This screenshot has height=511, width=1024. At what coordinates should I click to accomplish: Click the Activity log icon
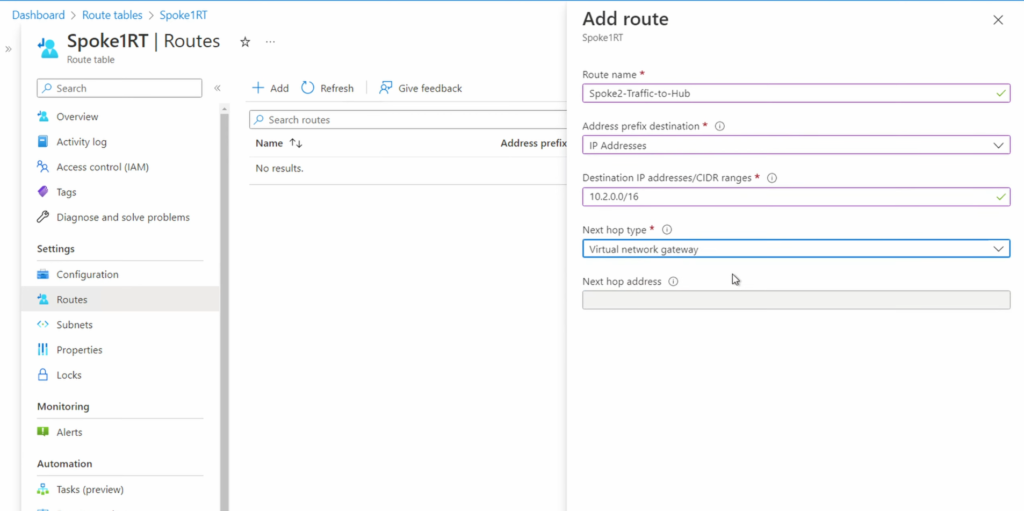43,142
